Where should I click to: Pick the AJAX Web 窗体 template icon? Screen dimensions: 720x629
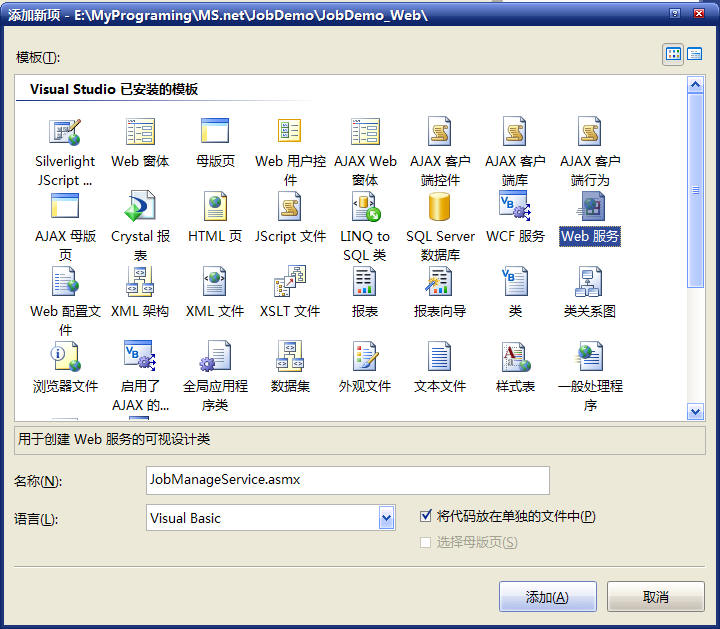pyautogui.click(x=365, y=131)
